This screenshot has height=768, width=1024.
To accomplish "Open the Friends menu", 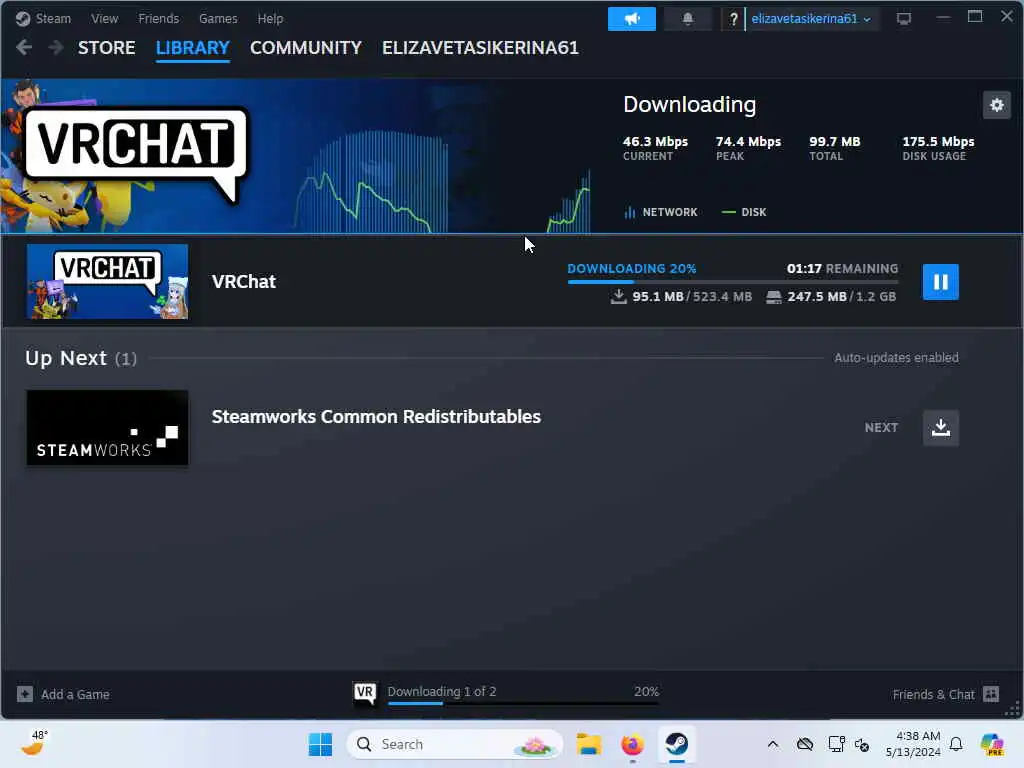I will [159, 18].
